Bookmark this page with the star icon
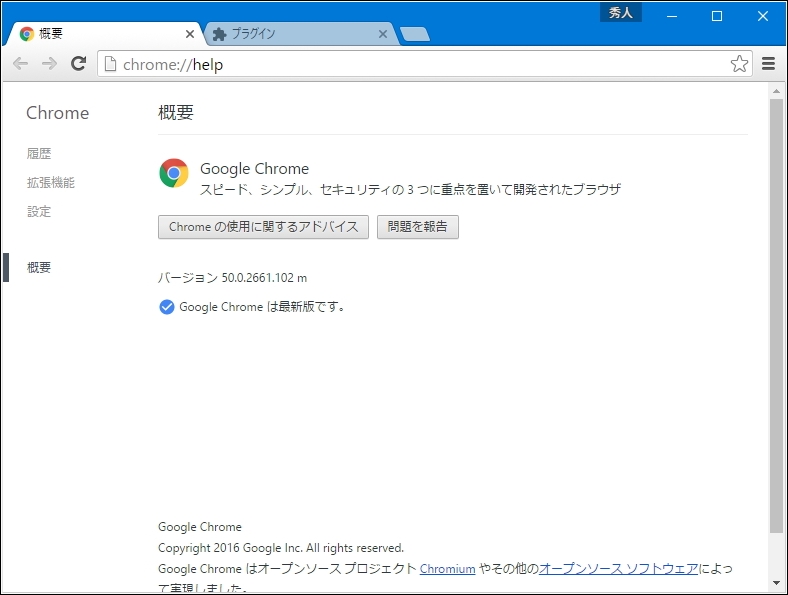The height and width of the screenshot is (595, 788). coord(739,64)
